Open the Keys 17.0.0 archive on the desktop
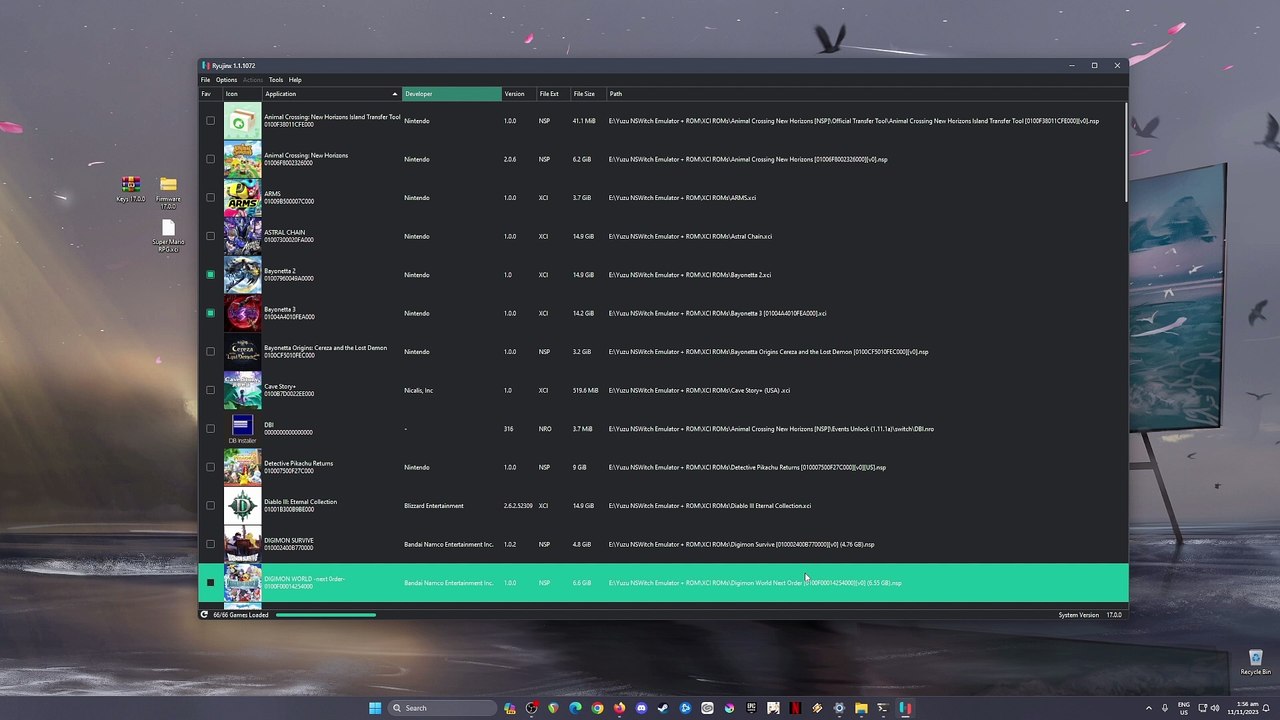 [x=130, y=189]
